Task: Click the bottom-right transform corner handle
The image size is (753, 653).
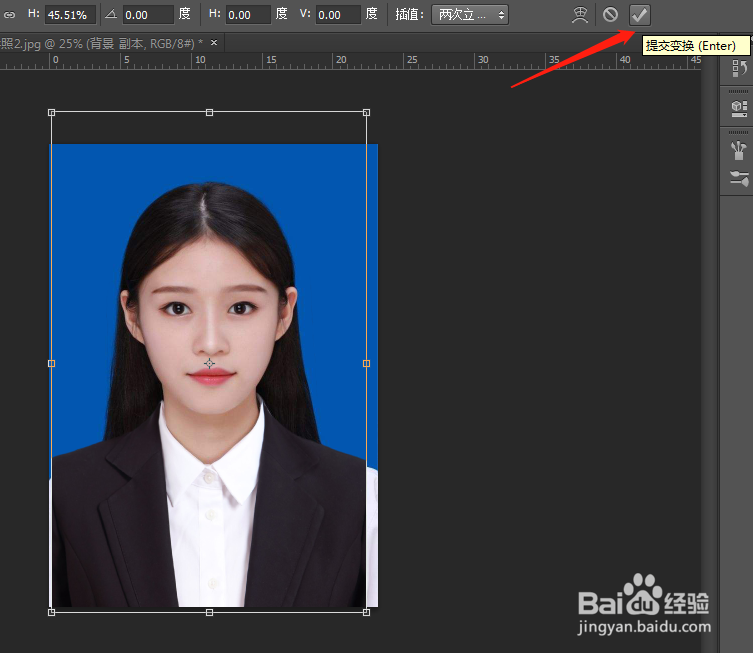Action: click(x=366, y=612)
